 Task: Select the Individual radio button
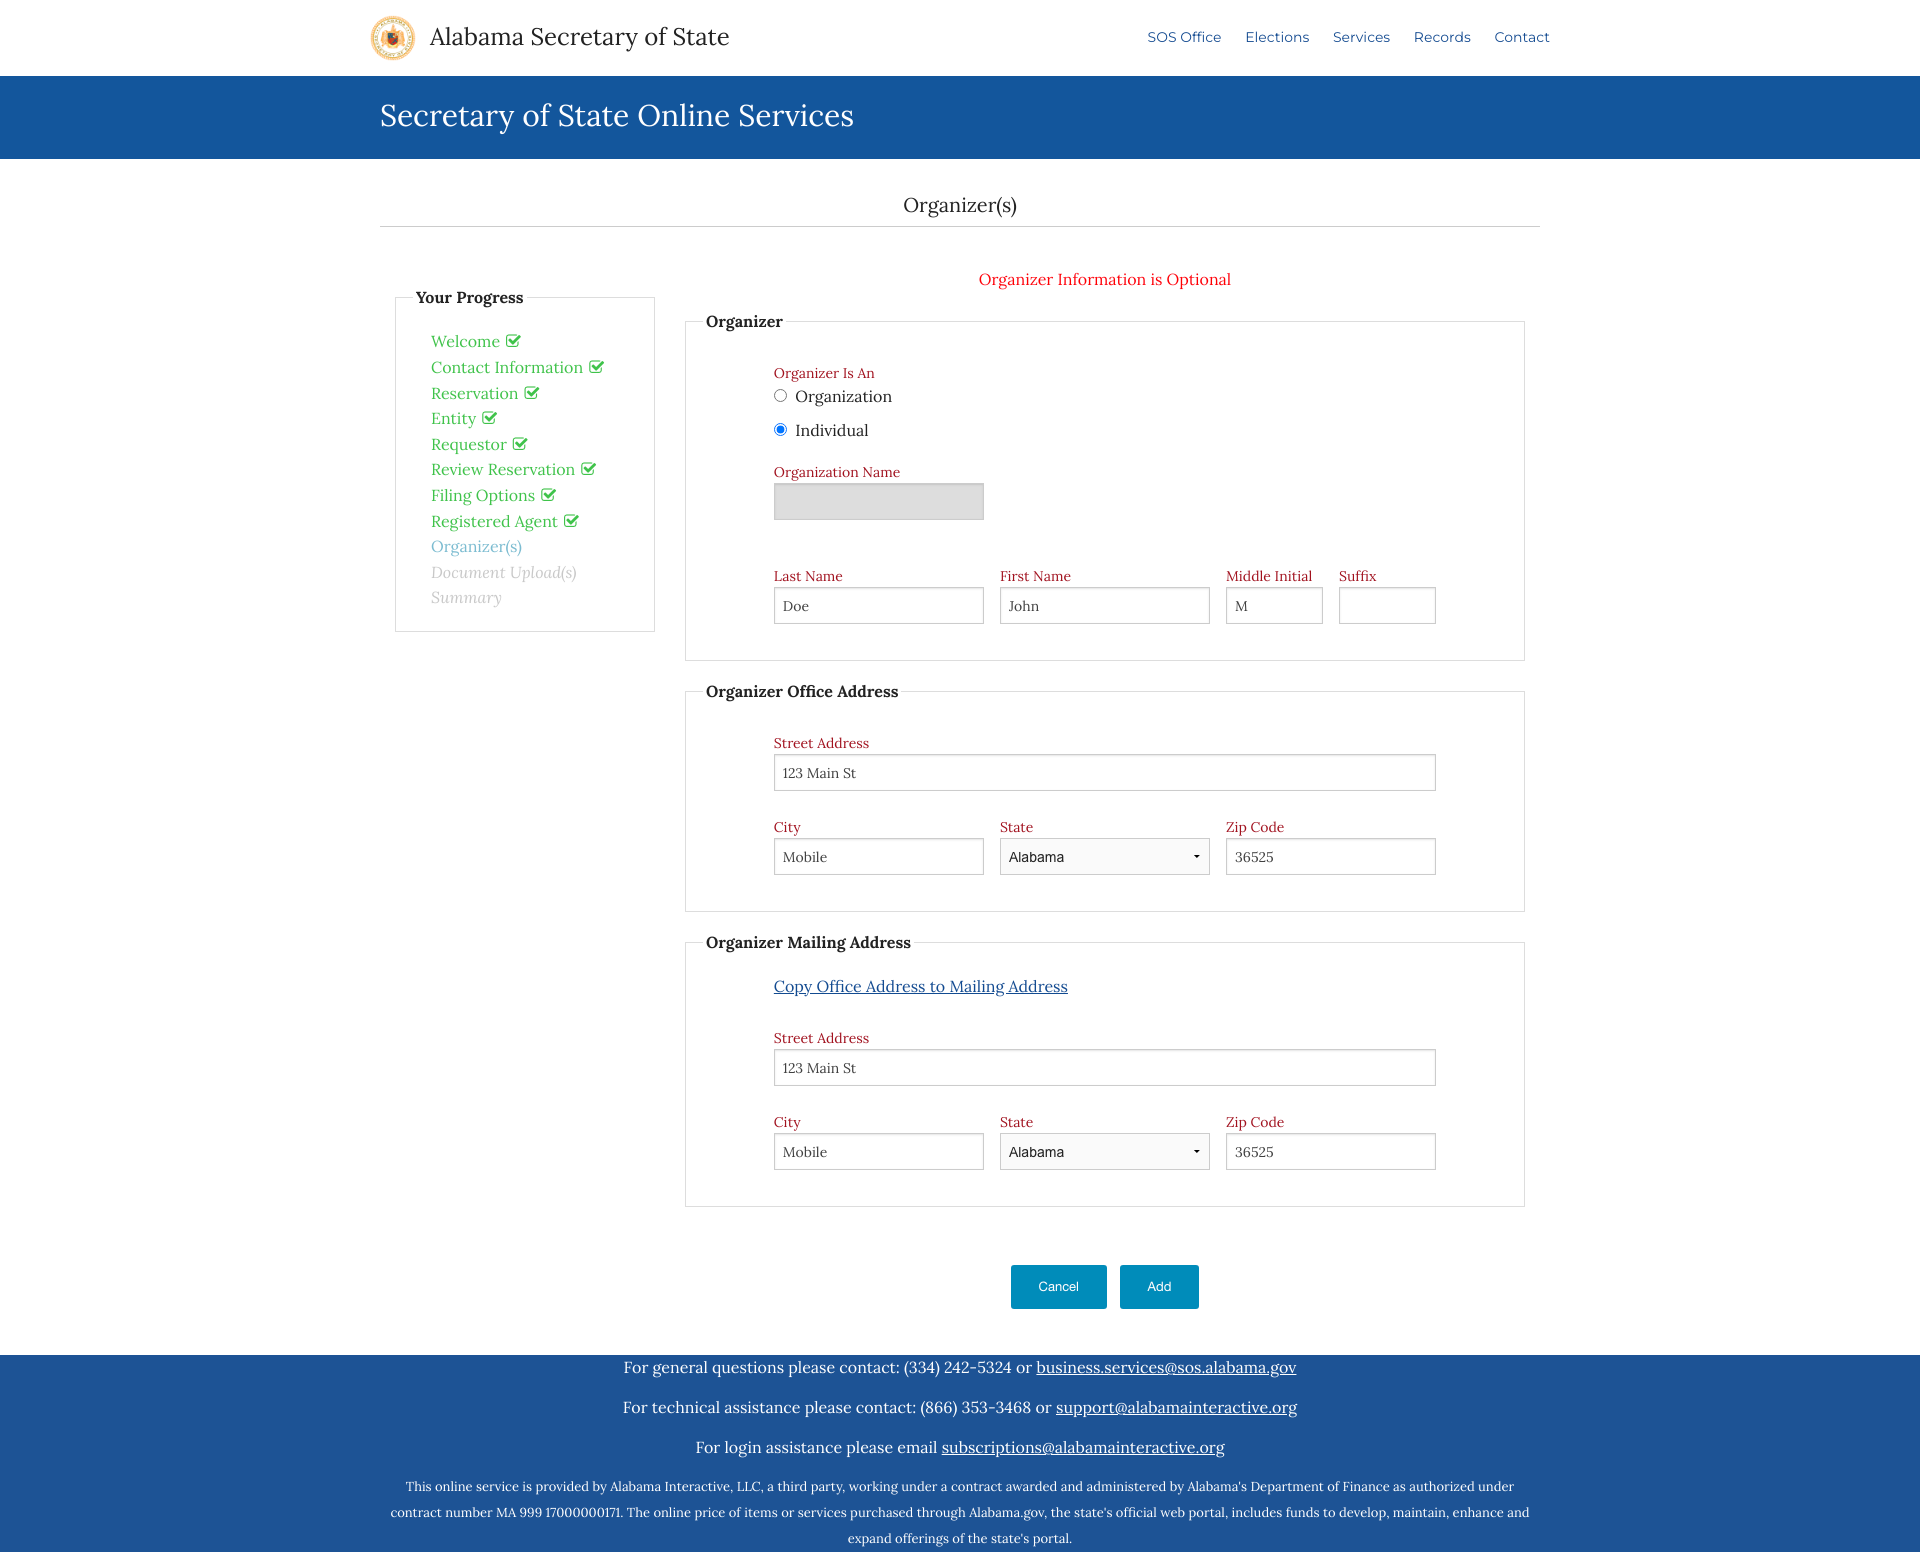780,430
